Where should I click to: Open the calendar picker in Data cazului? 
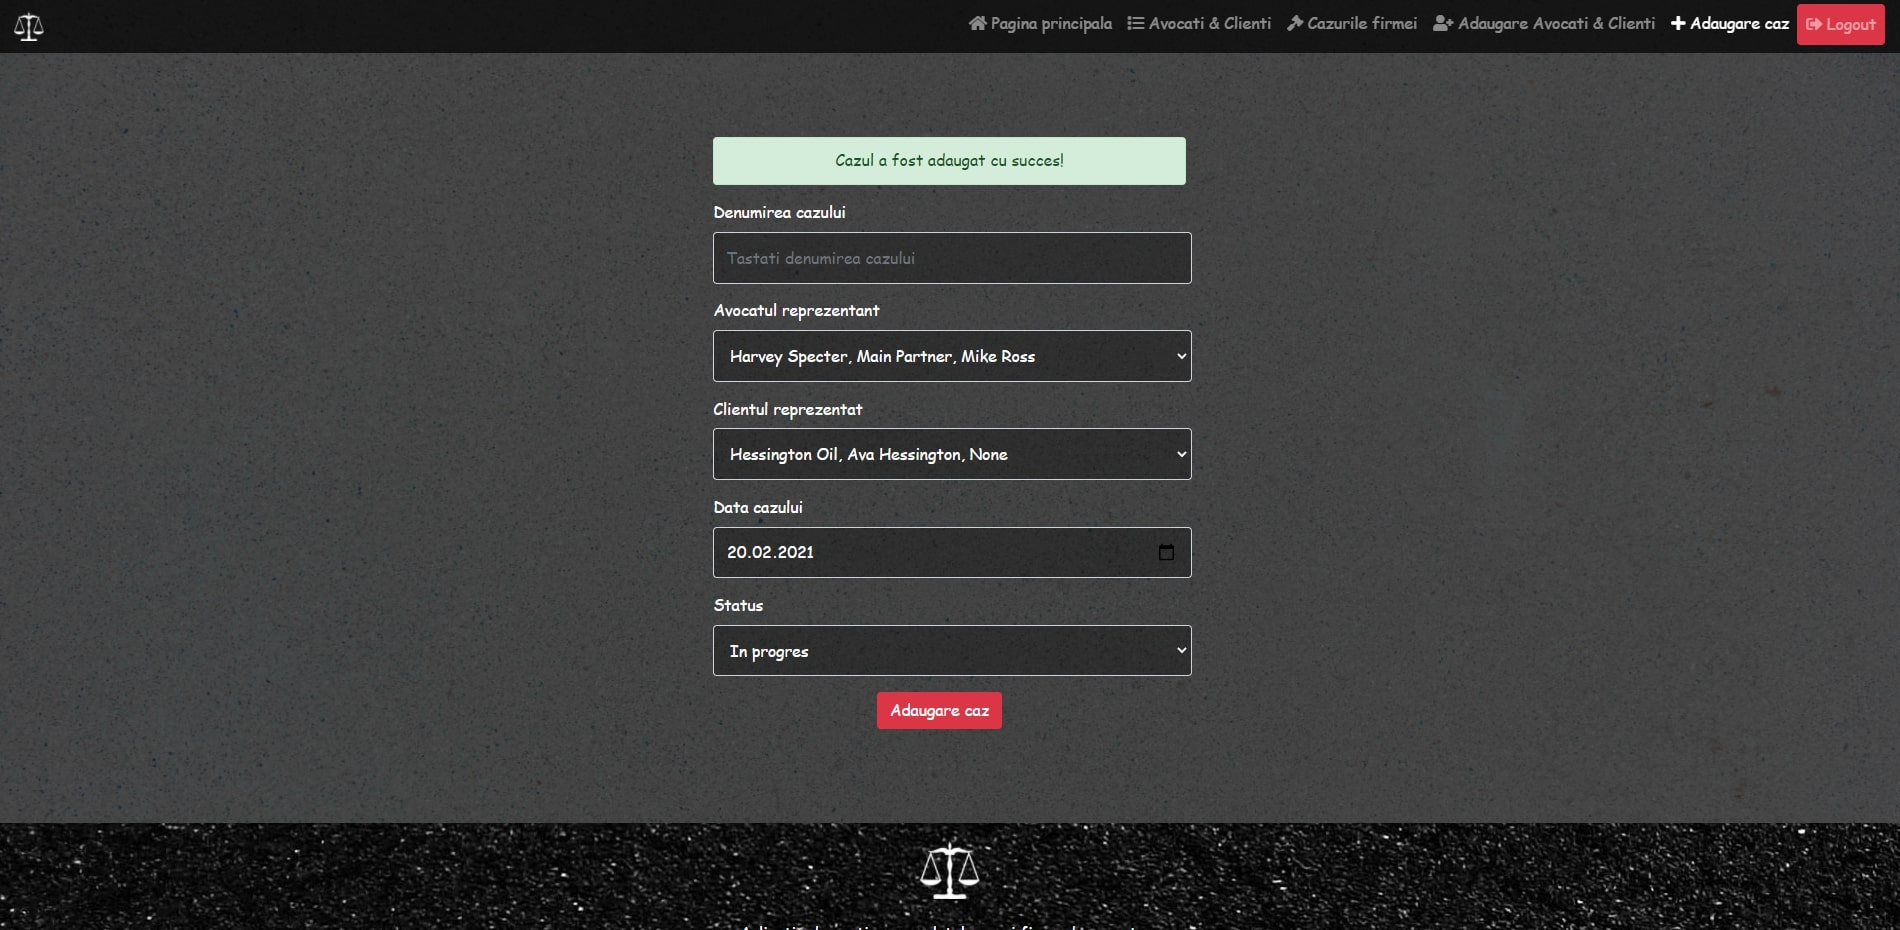1166,552
